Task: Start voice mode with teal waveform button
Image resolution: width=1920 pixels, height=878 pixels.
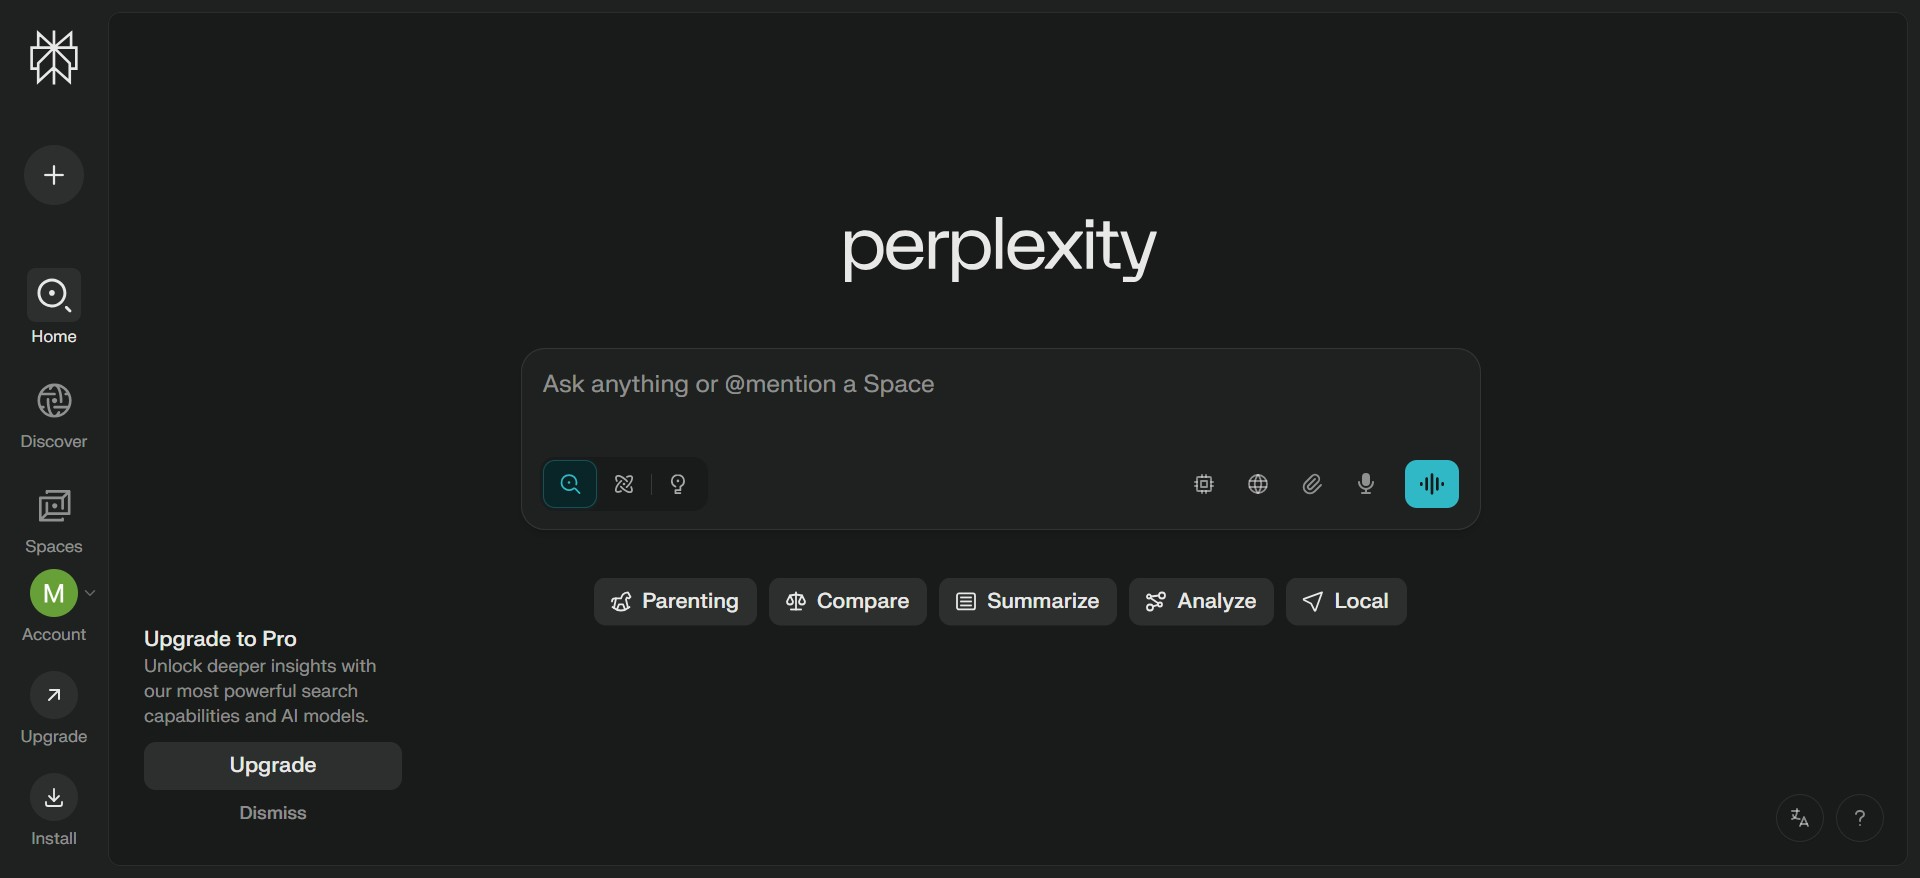Action: [x=1431, y=484]
